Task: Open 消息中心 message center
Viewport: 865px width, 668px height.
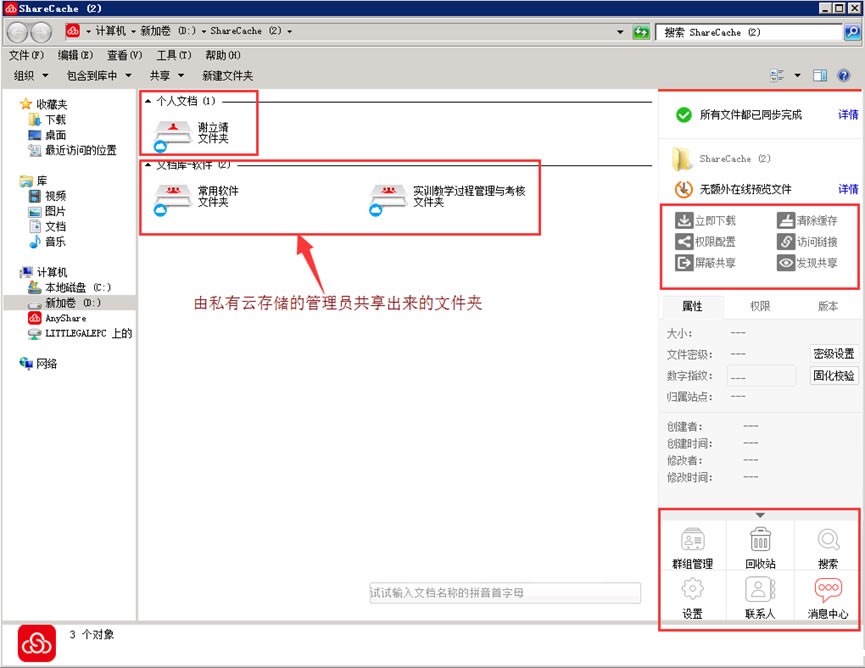Action: (827, 590)
